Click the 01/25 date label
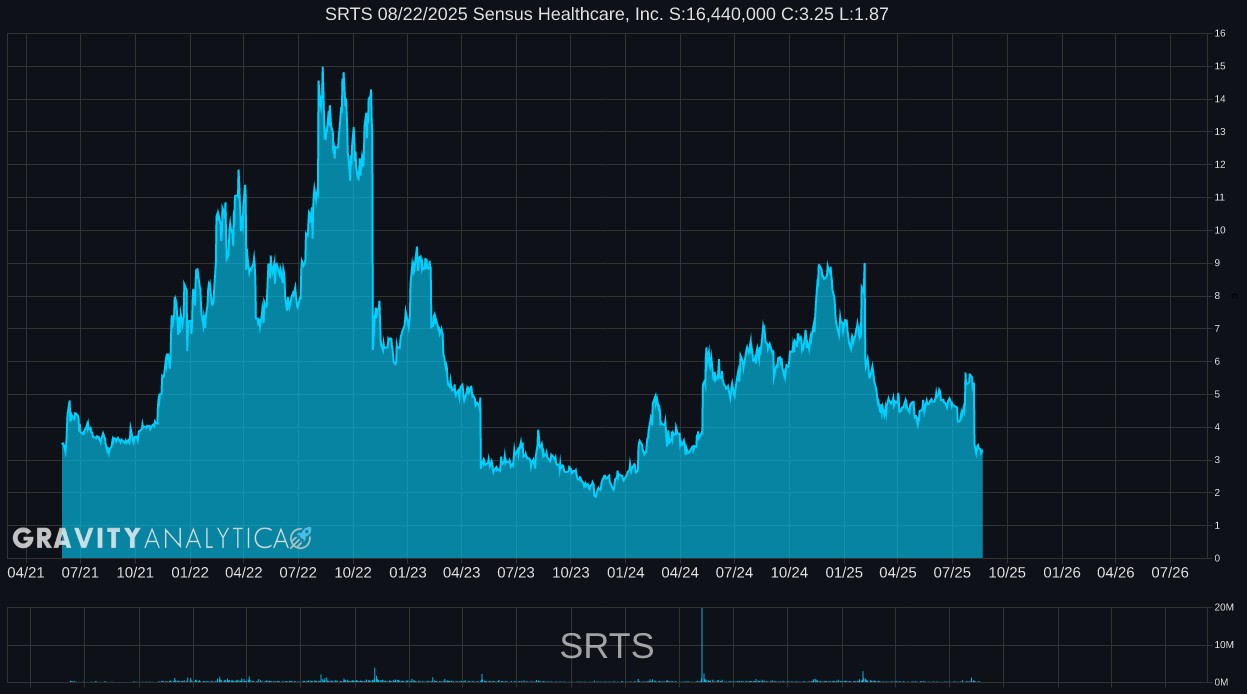 click(844, 572)
